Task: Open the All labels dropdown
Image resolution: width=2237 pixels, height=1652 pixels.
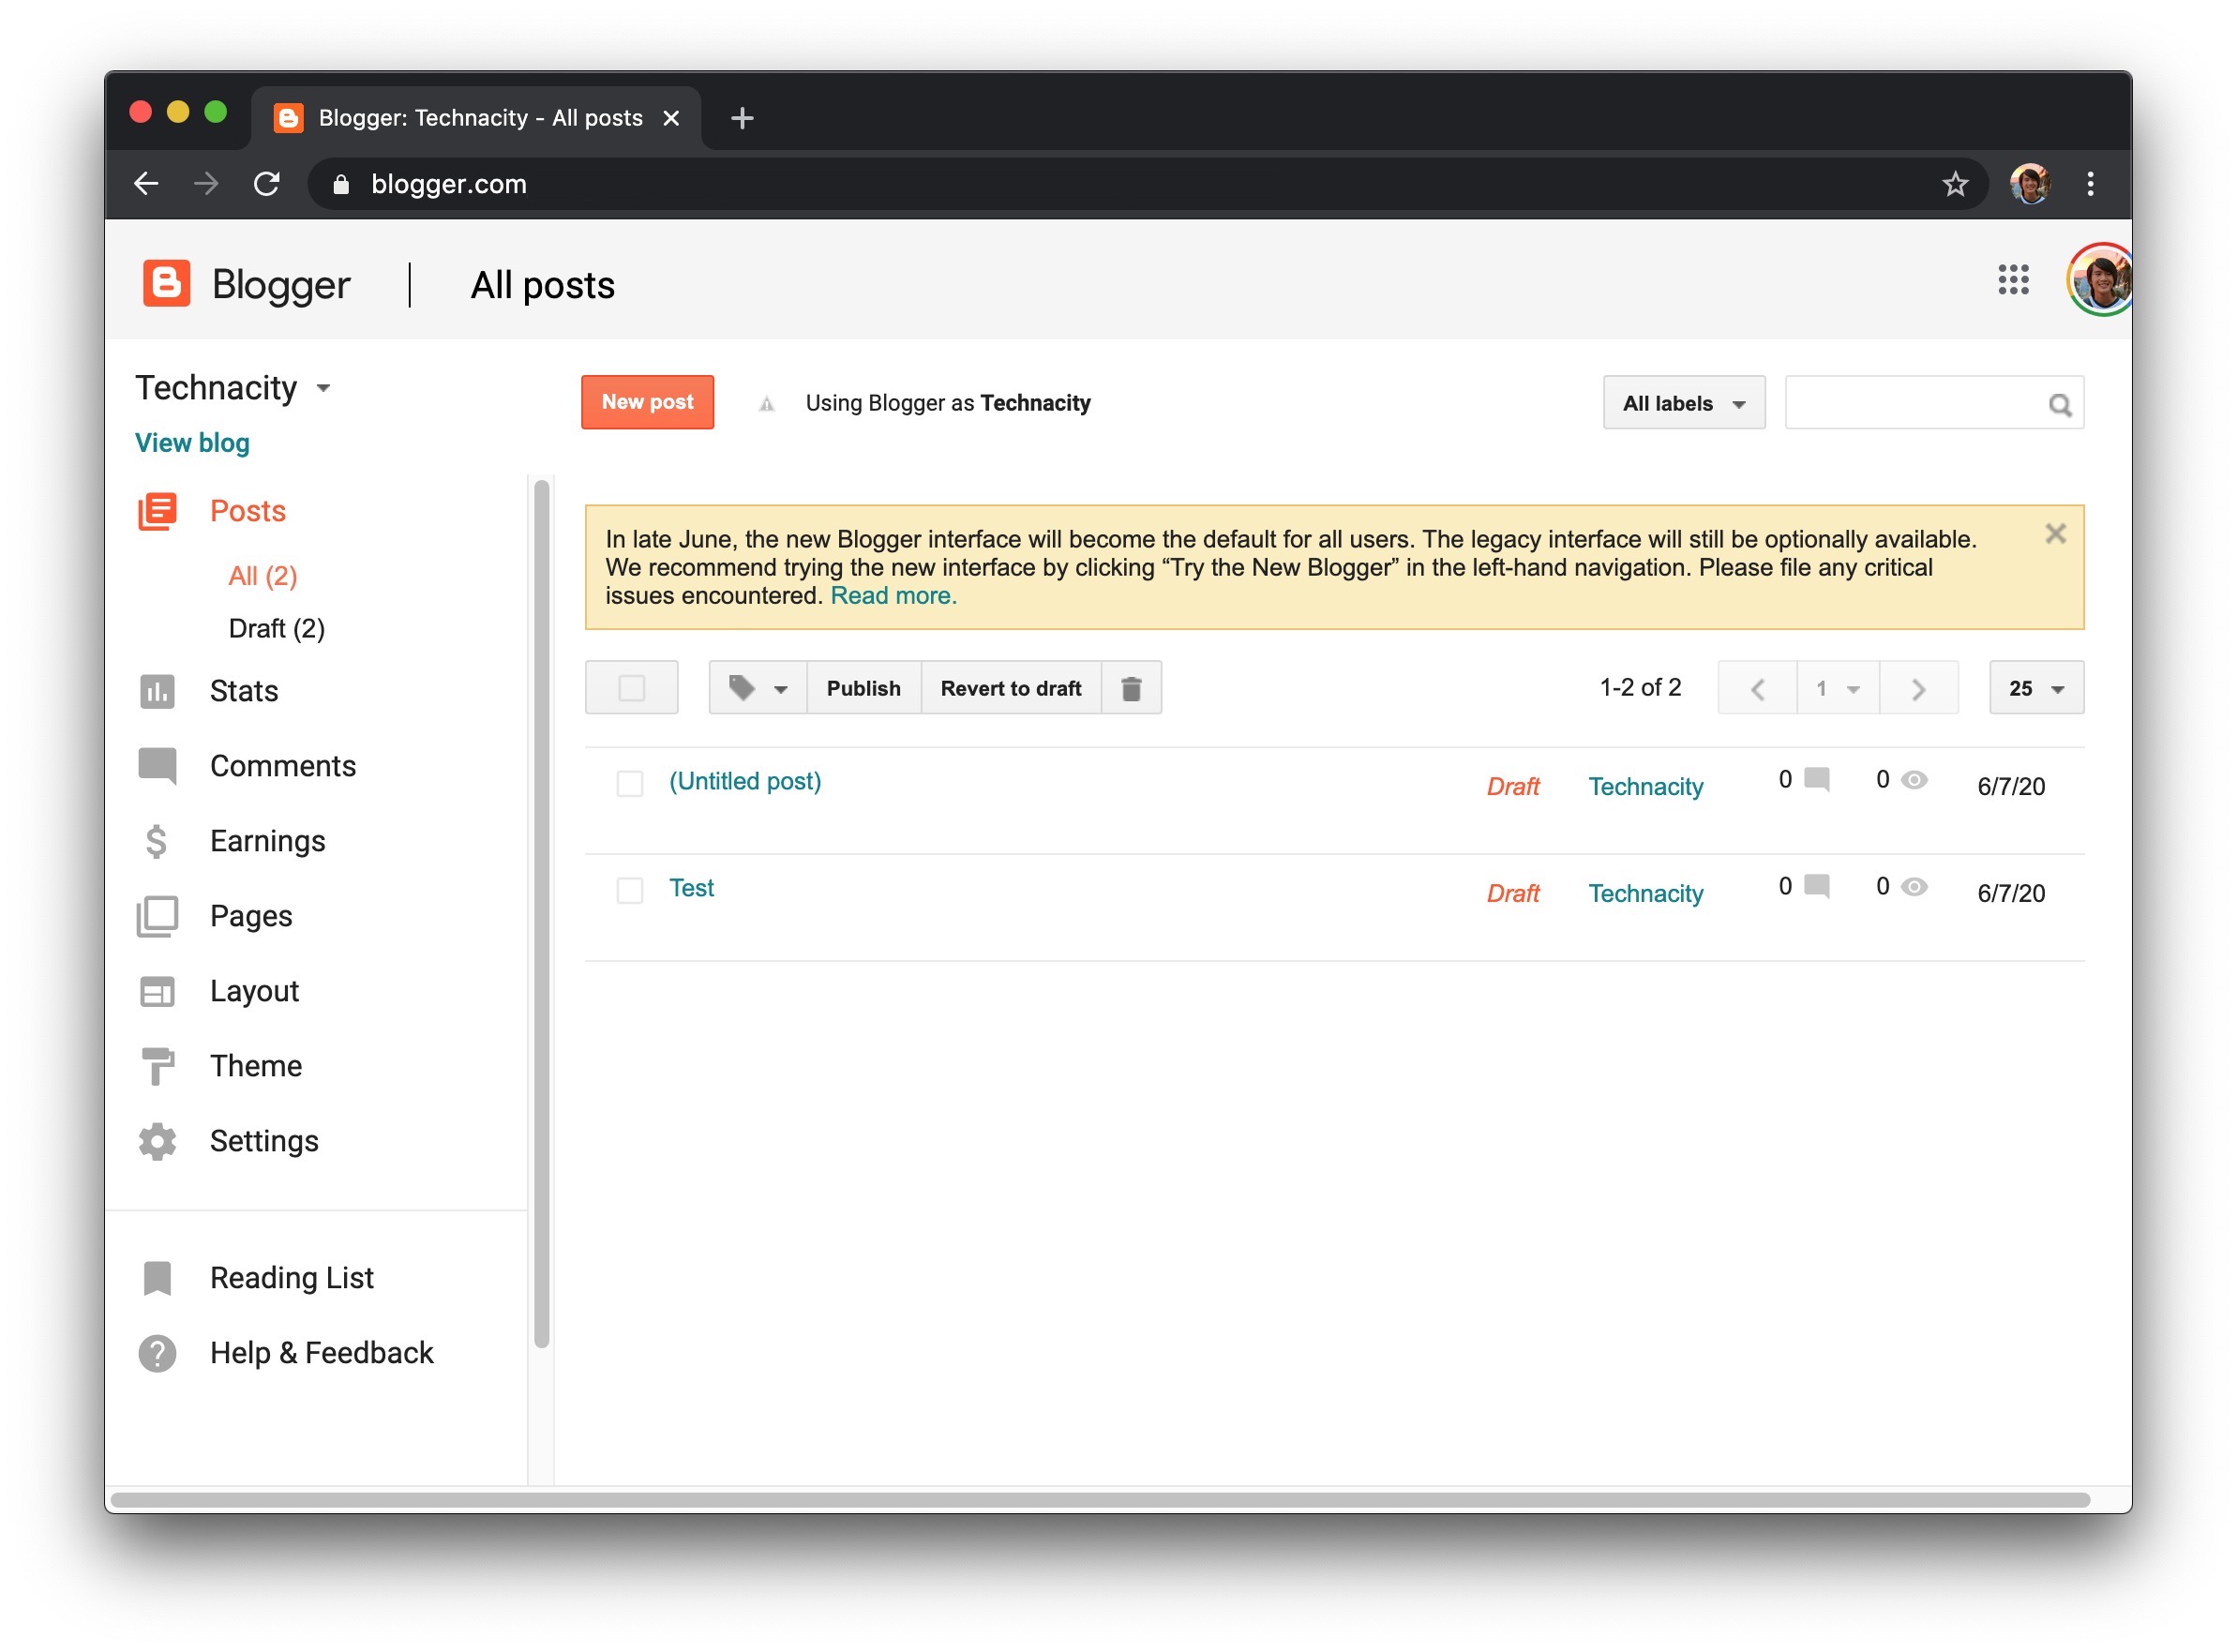Action: pyautogui.click(x=1683, y=403)
